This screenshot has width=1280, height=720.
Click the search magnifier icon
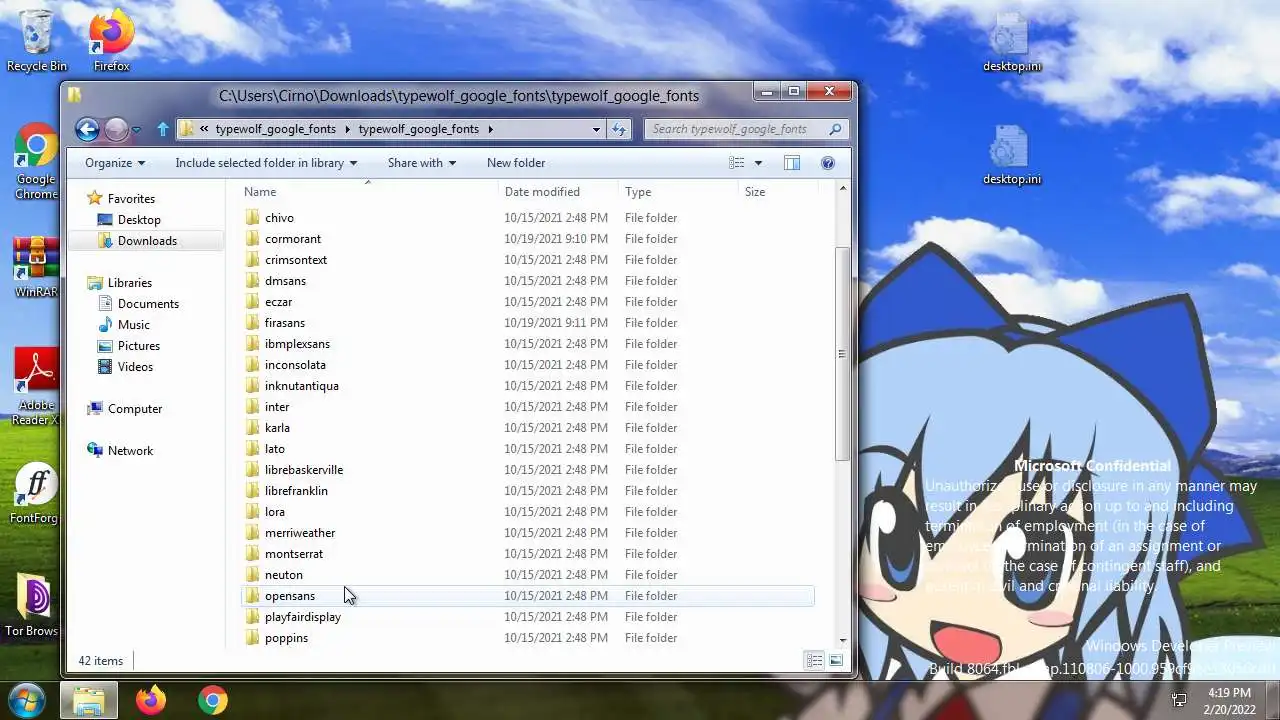pos(836,129)
